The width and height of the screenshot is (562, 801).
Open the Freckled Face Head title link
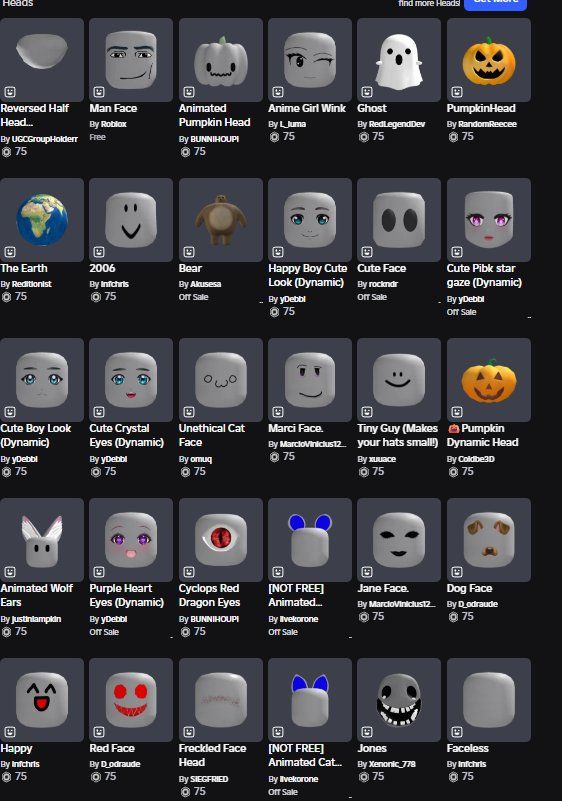[213, 755]
